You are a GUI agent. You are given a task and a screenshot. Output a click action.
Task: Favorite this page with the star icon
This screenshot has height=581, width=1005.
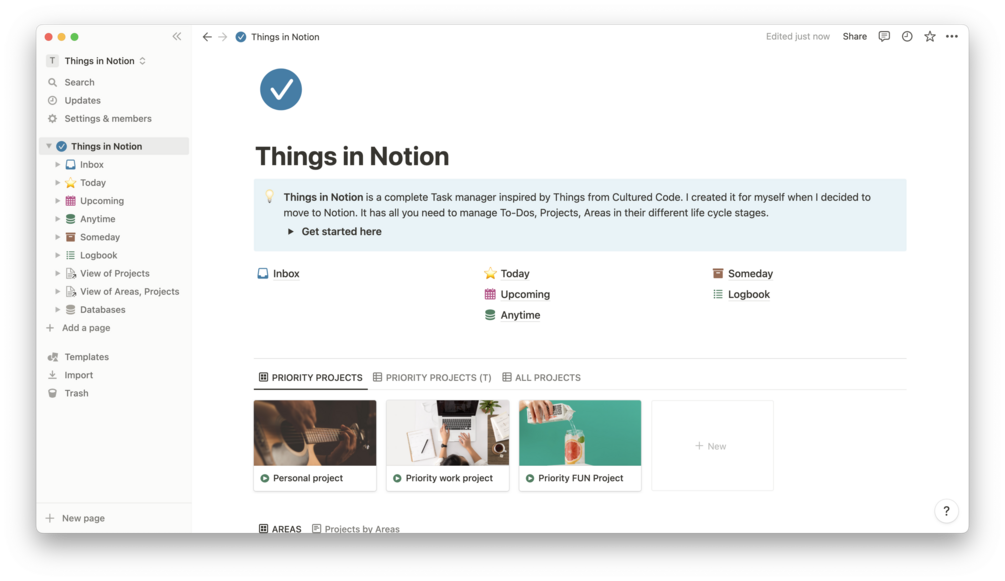(x=929, y=37)
